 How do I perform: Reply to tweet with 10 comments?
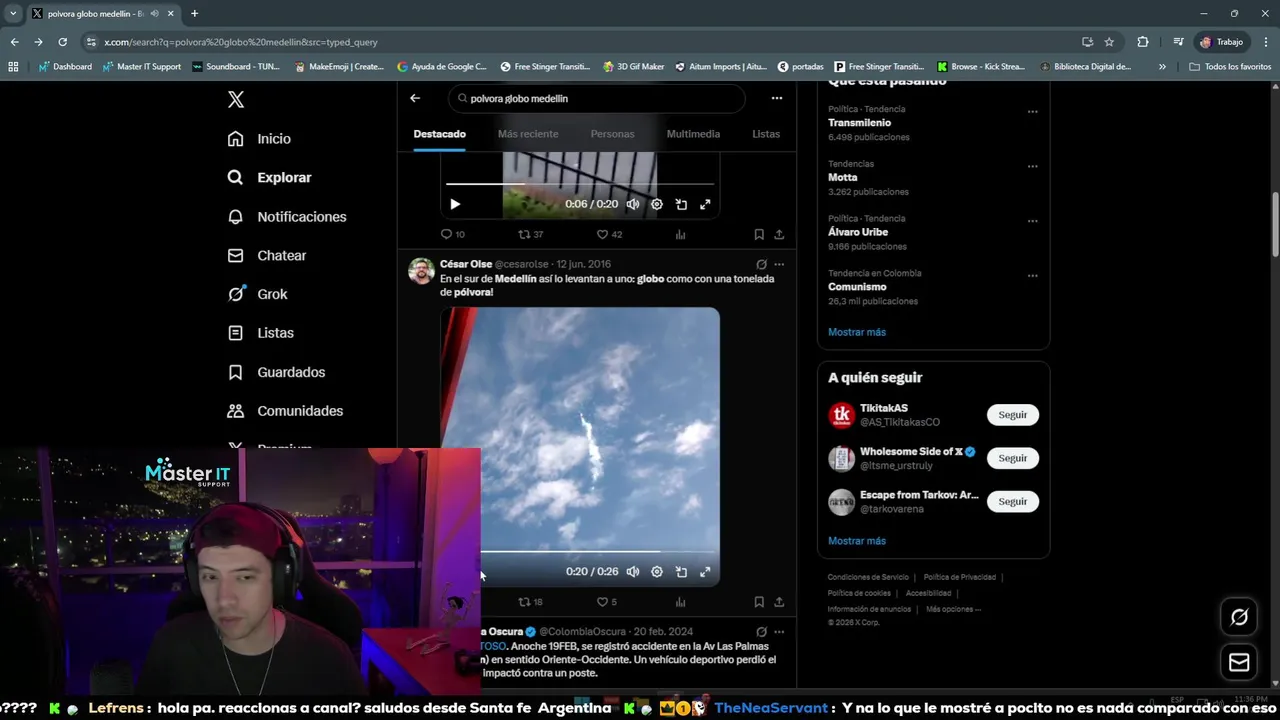pyautogui.click(x=453, y=234)
